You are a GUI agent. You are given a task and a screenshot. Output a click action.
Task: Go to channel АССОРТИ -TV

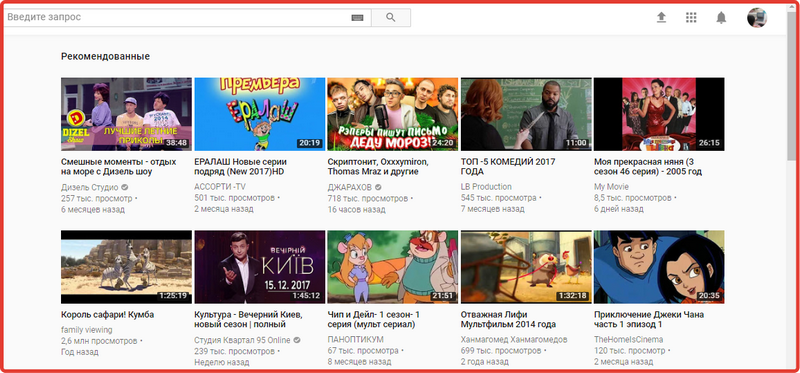220,187
